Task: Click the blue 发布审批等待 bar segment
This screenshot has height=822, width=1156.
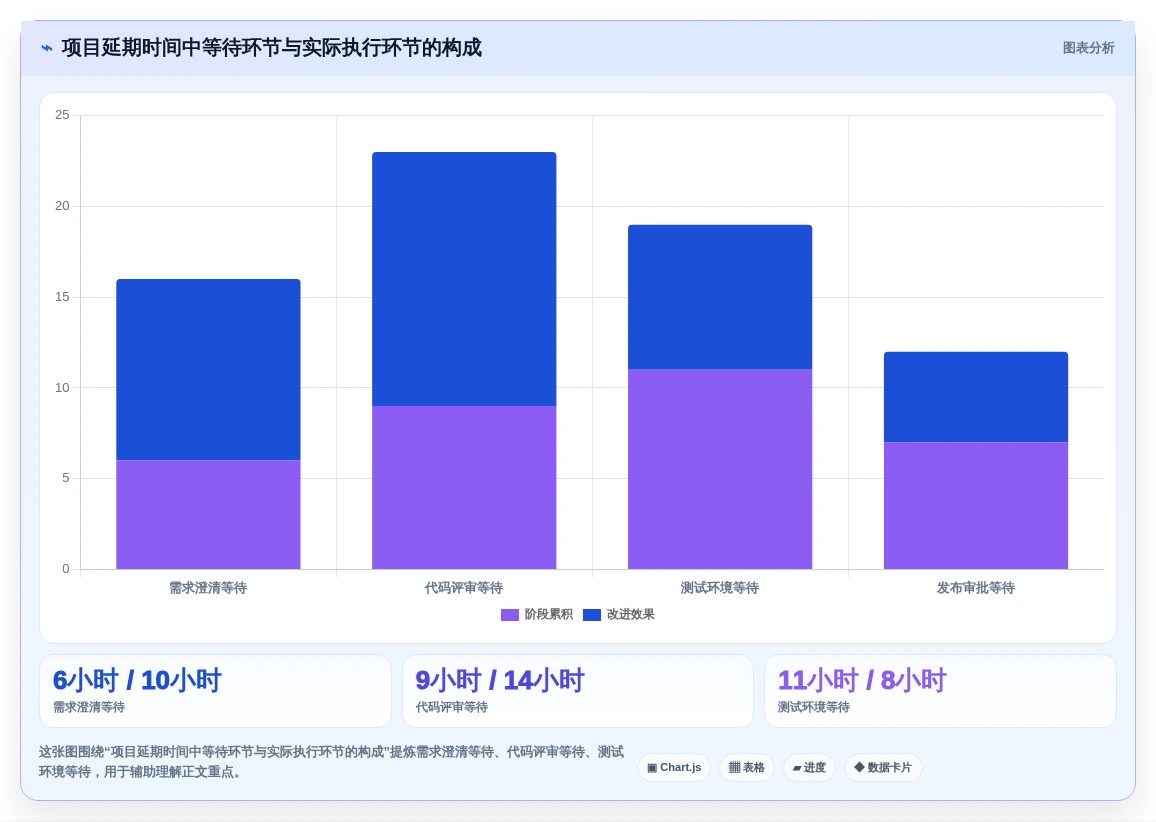Action: [975, 397]
